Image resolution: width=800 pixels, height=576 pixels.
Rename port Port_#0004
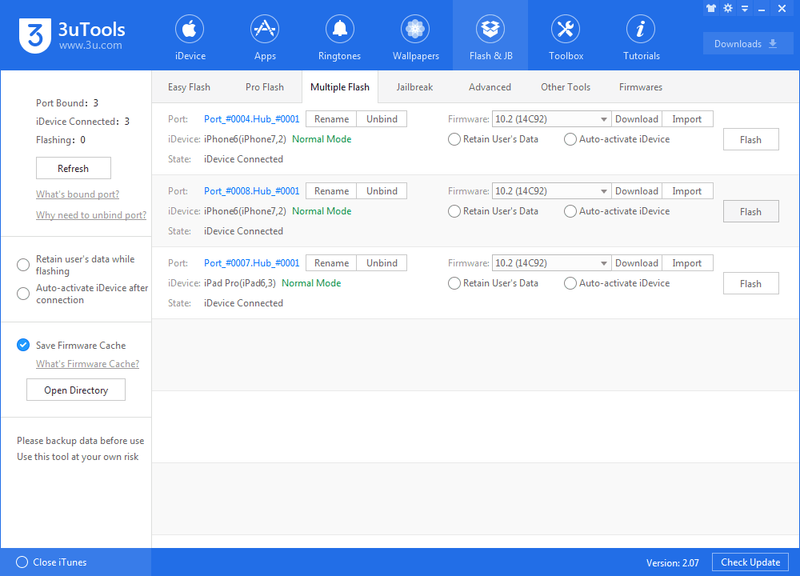(x=331, y=119)
